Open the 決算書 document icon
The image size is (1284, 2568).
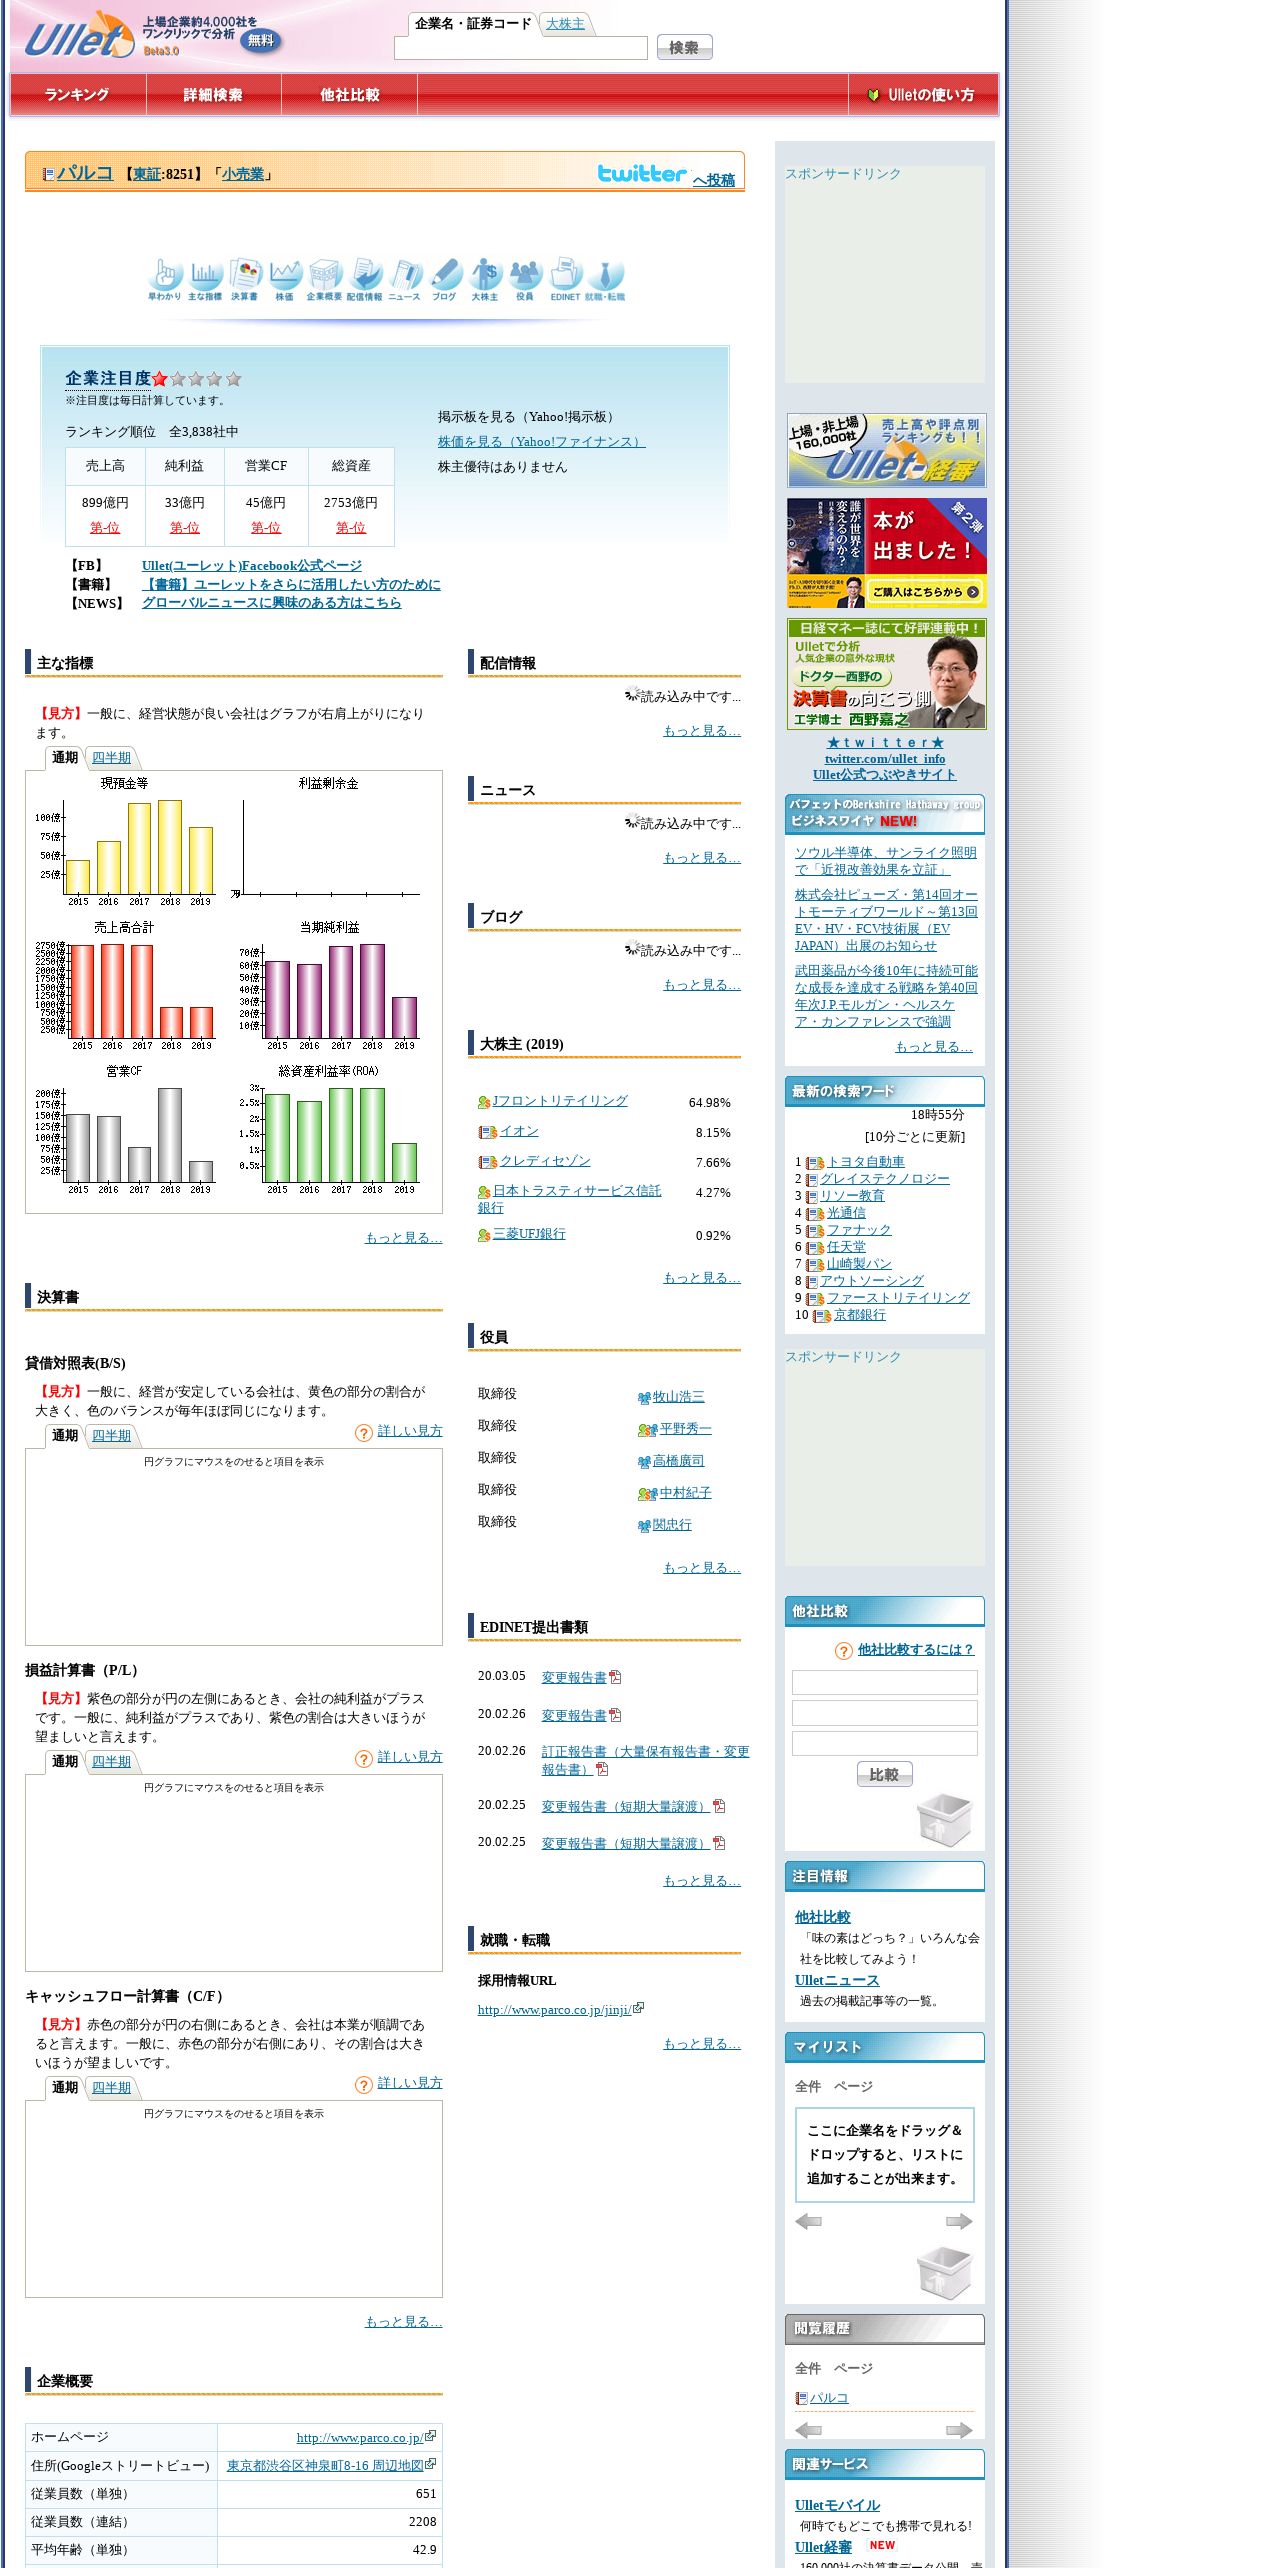tap(245, 279)
